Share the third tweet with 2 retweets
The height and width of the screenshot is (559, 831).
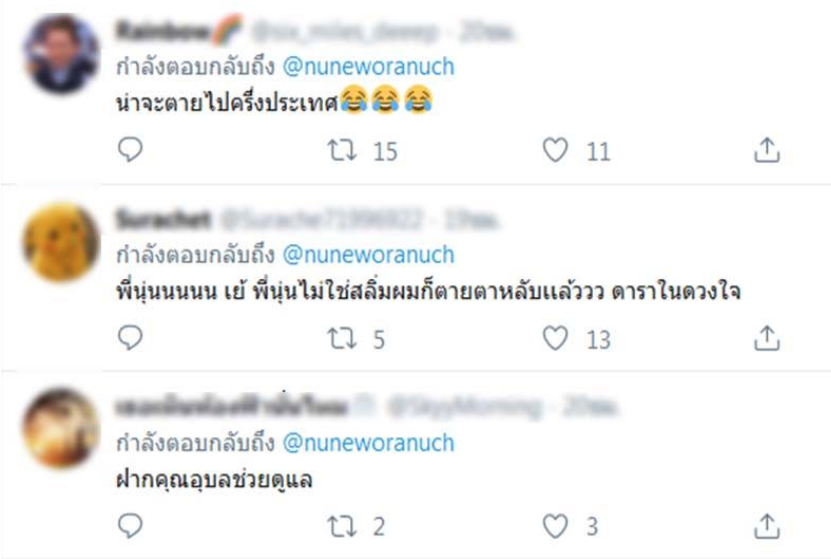pos(766,526)
